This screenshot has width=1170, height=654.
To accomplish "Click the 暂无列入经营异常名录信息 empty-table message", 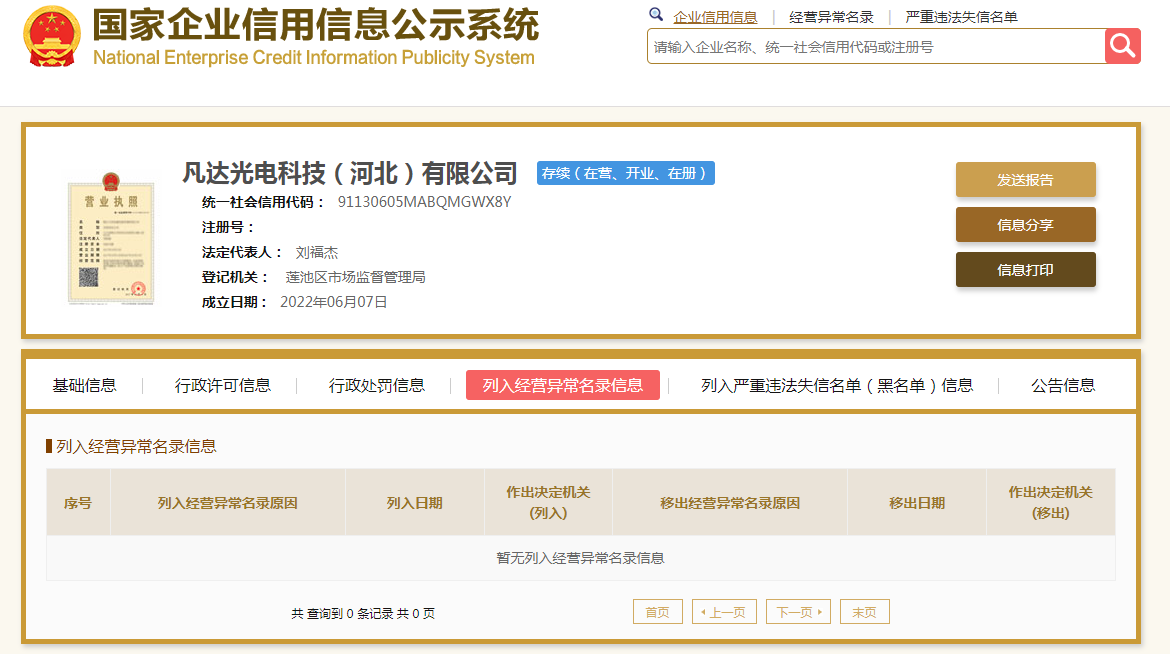I will 581,558.
